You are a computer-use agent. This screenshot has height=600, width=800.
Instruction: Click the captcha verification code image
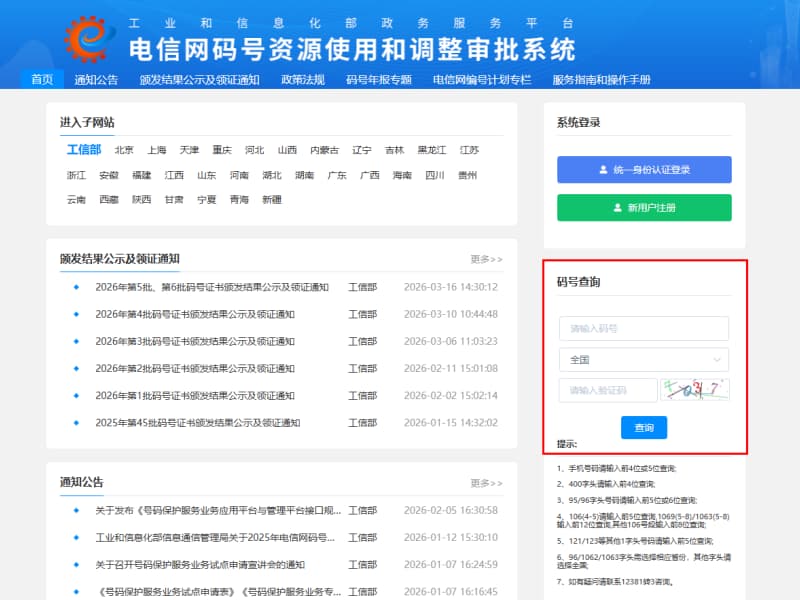pyautogui.click(x=697, y=389)
